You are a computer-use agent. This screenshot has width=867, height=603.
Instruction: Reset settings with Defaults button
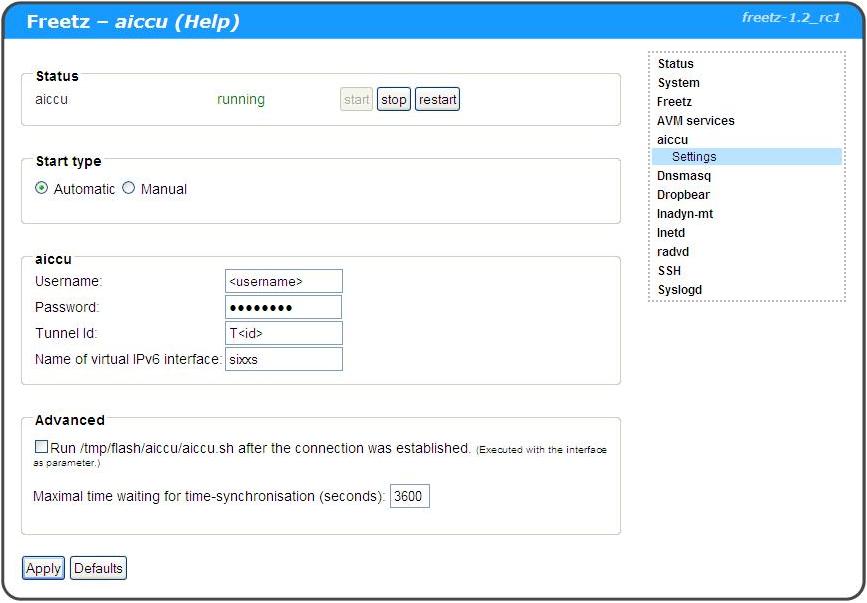pyautogui.click(x=98, y=568)
